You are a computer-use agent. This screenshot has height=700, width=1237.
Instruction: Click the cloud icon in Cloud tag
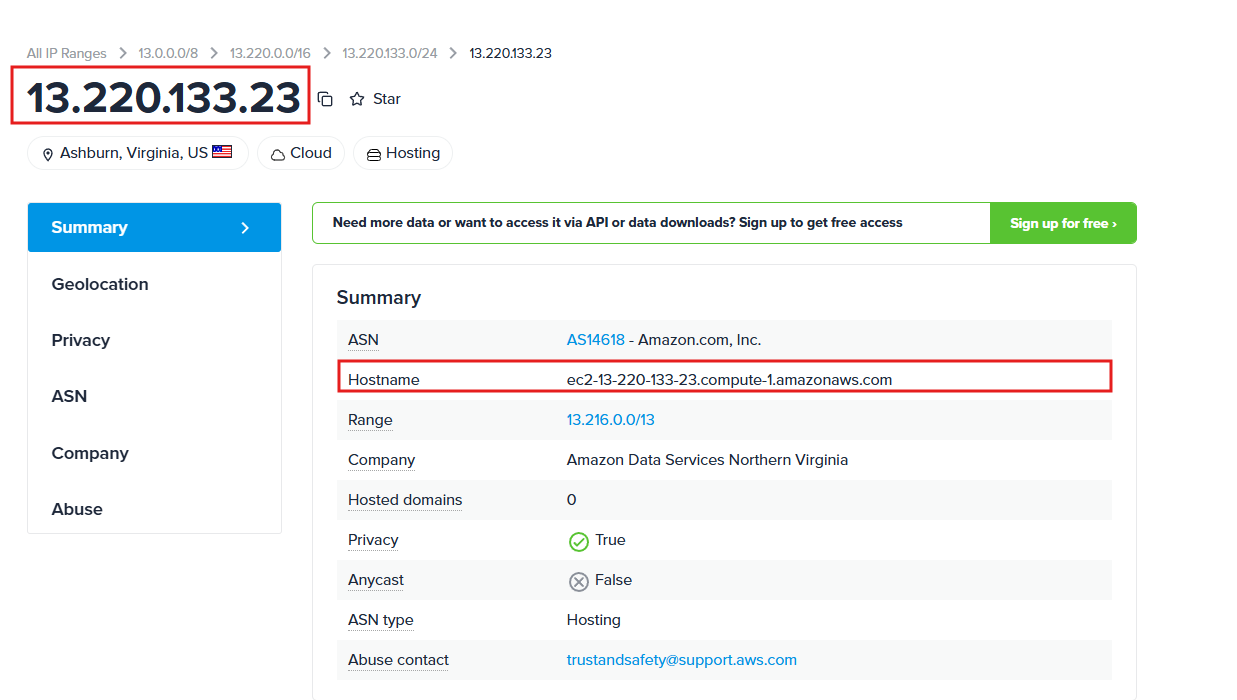[277, 155]
